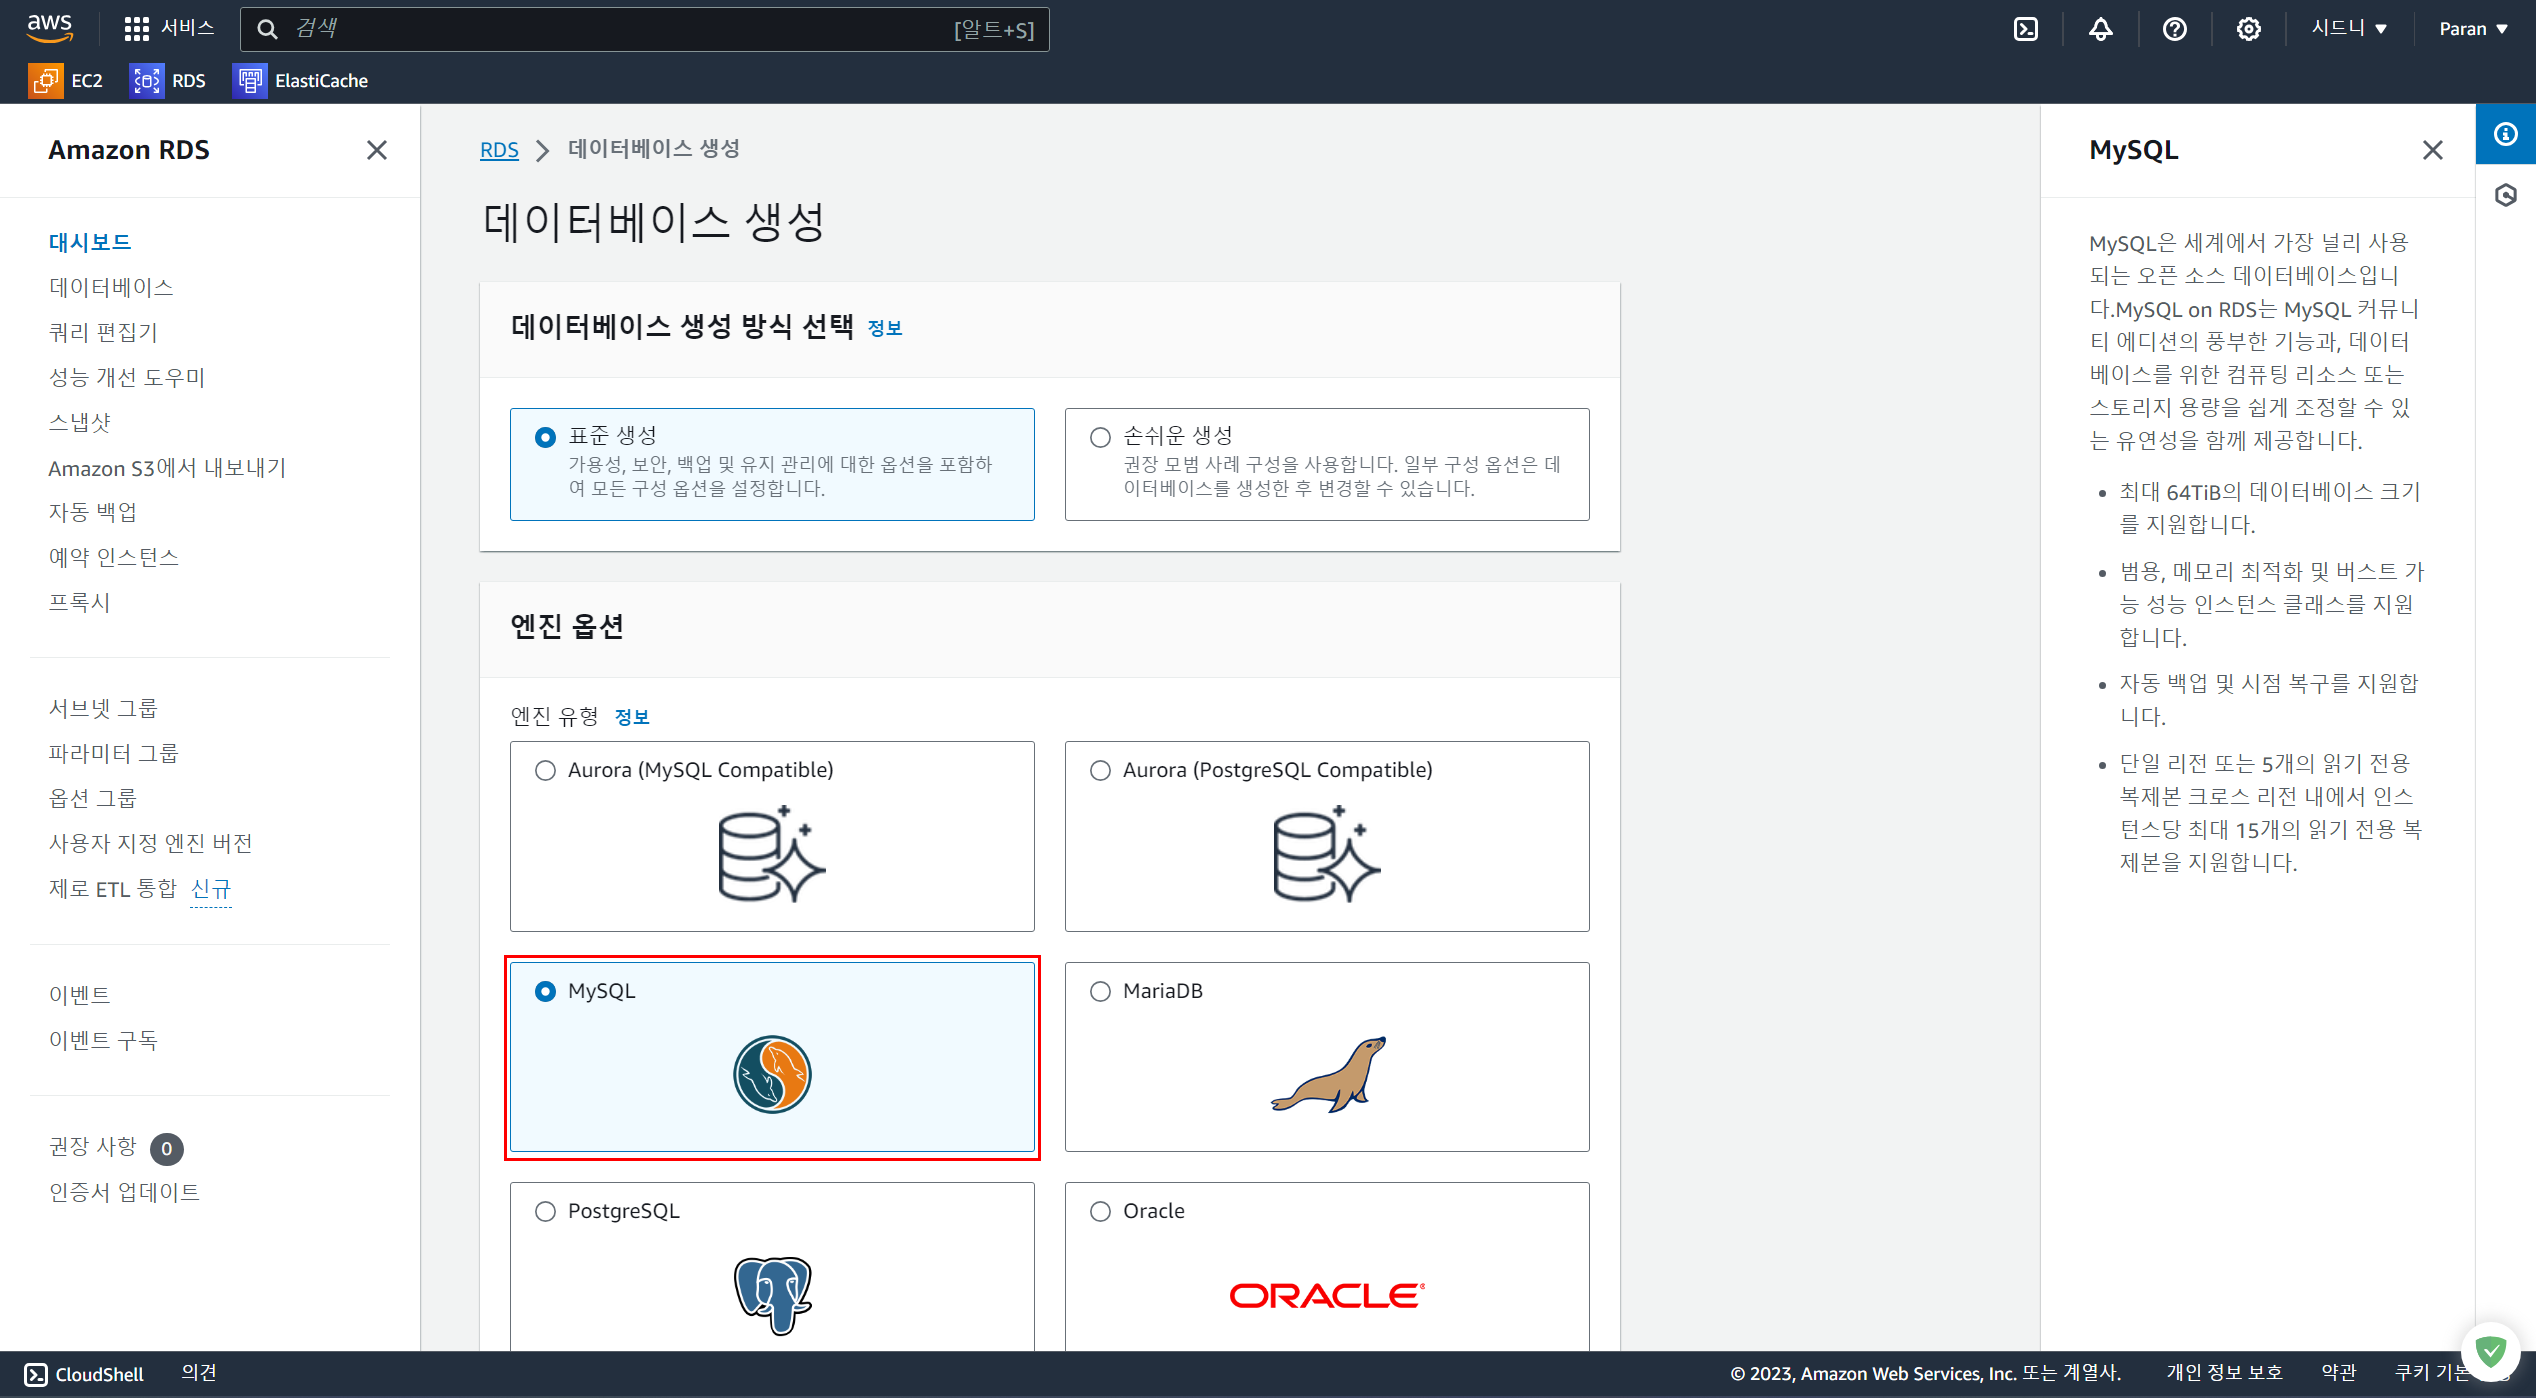This screenshot has height=1398, width=2536.
Task: Click the RDS breadcrumb link
Action: click(499, 150)
